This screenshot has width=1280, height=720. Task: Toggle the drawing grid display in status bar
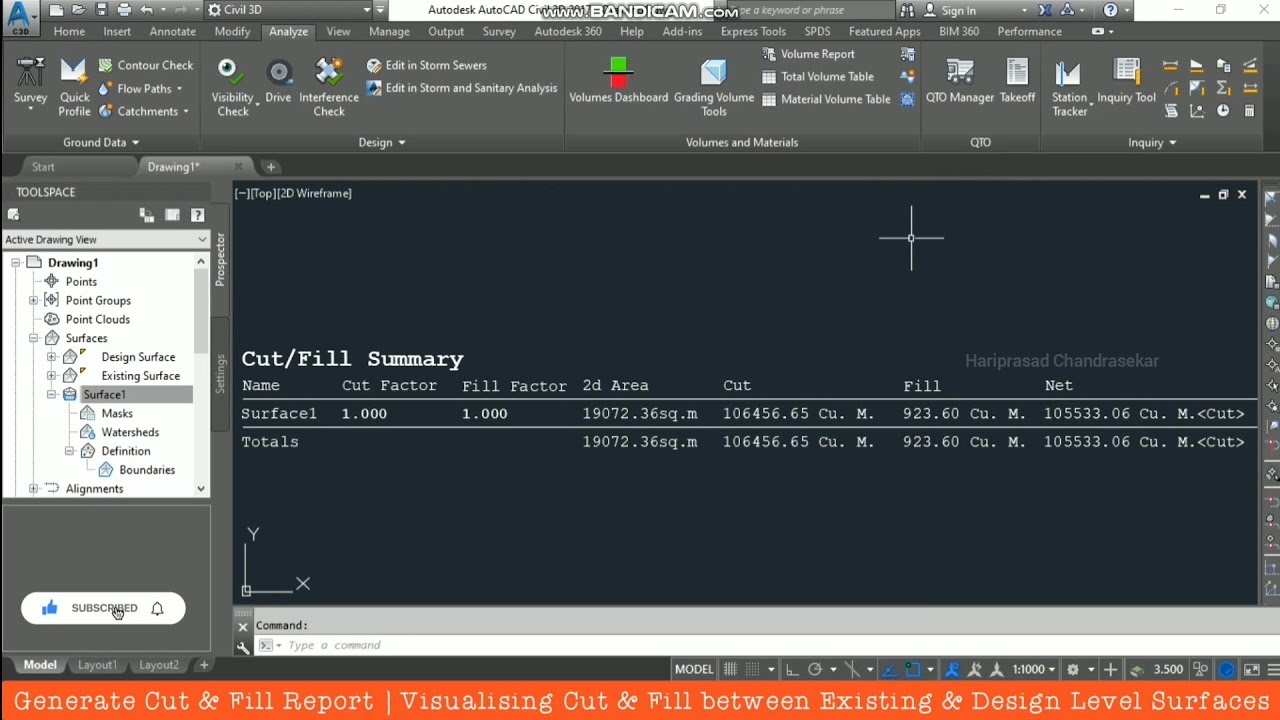coord(730,669)
